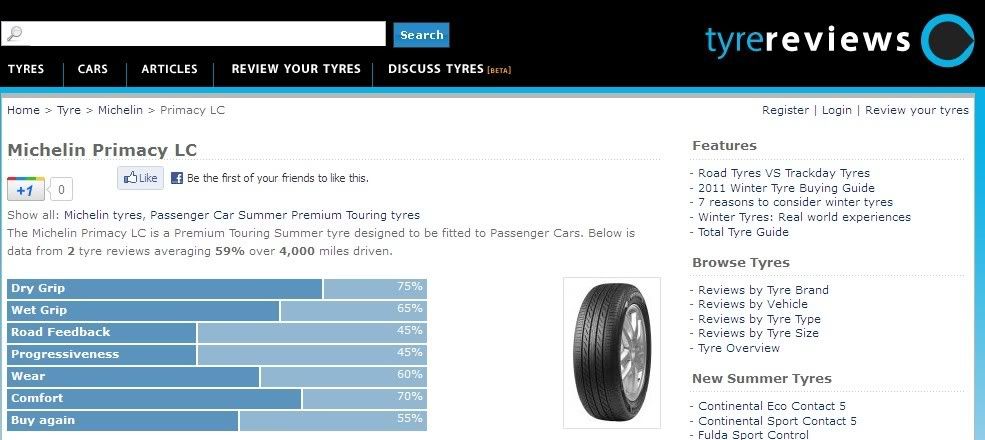Viewport: 985px width, 440px height.
Task: Click the magnifier icon in search box
Action: click(13, 35)
